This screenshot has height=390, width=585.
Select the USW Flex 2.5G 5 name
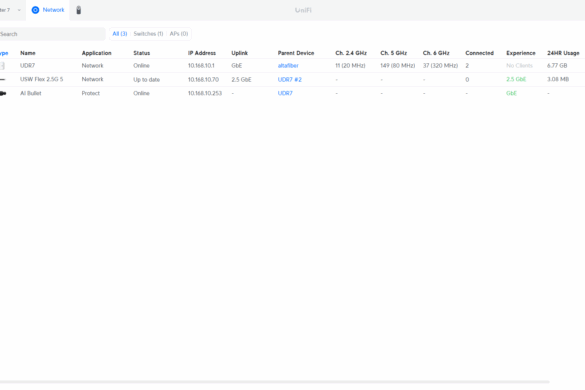[x=41, y=79]
